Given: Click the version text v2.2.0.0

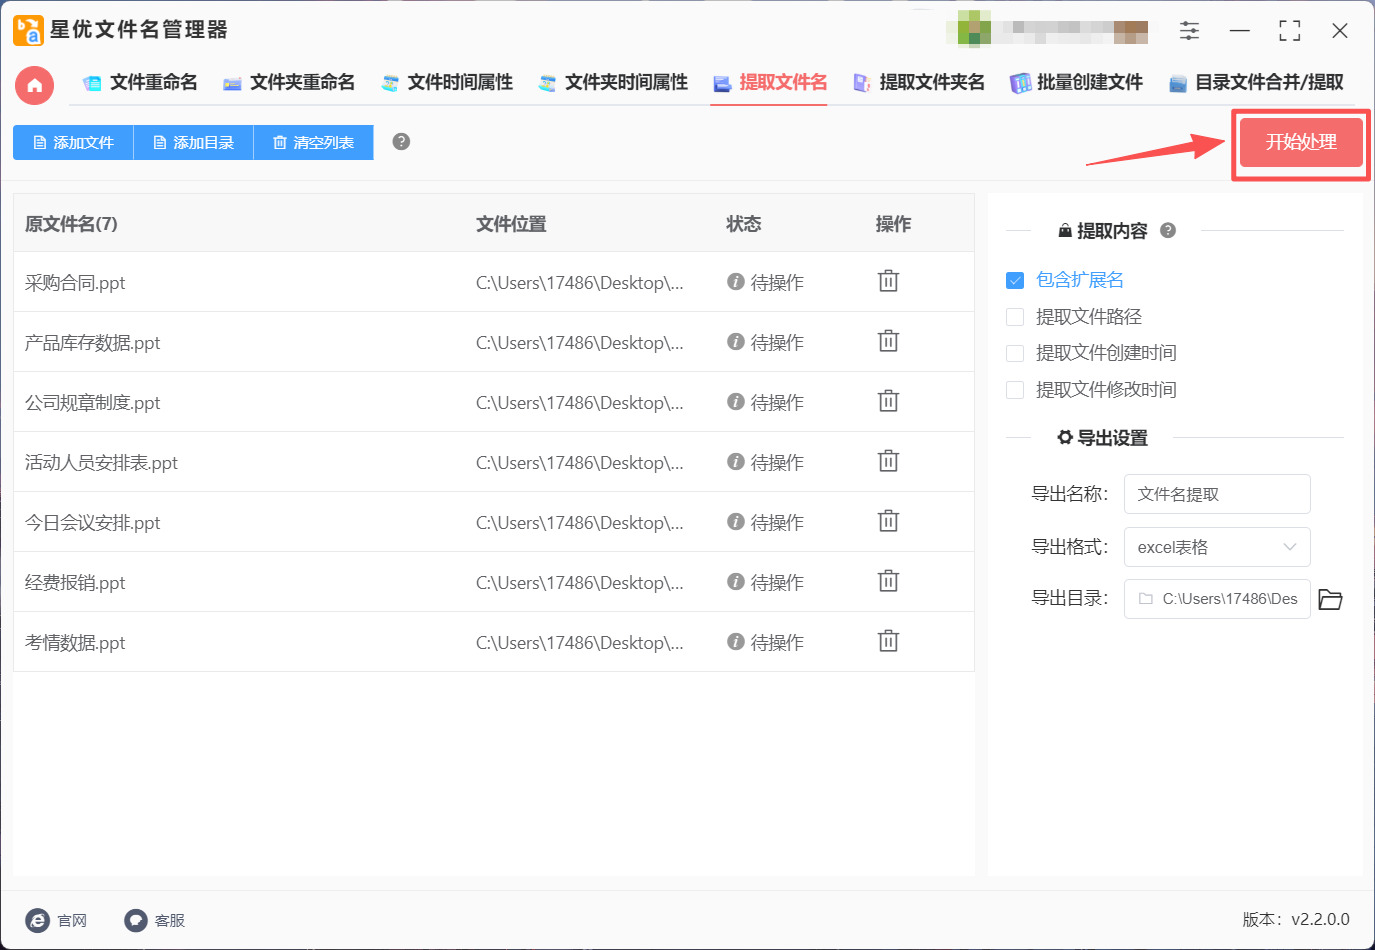Looking at the screenshot, I should (x=1320, y=920).
